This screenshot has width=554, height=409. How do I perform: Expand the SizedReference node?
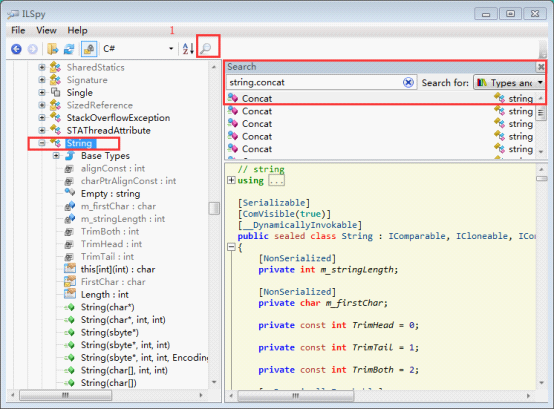pos(42,105)
